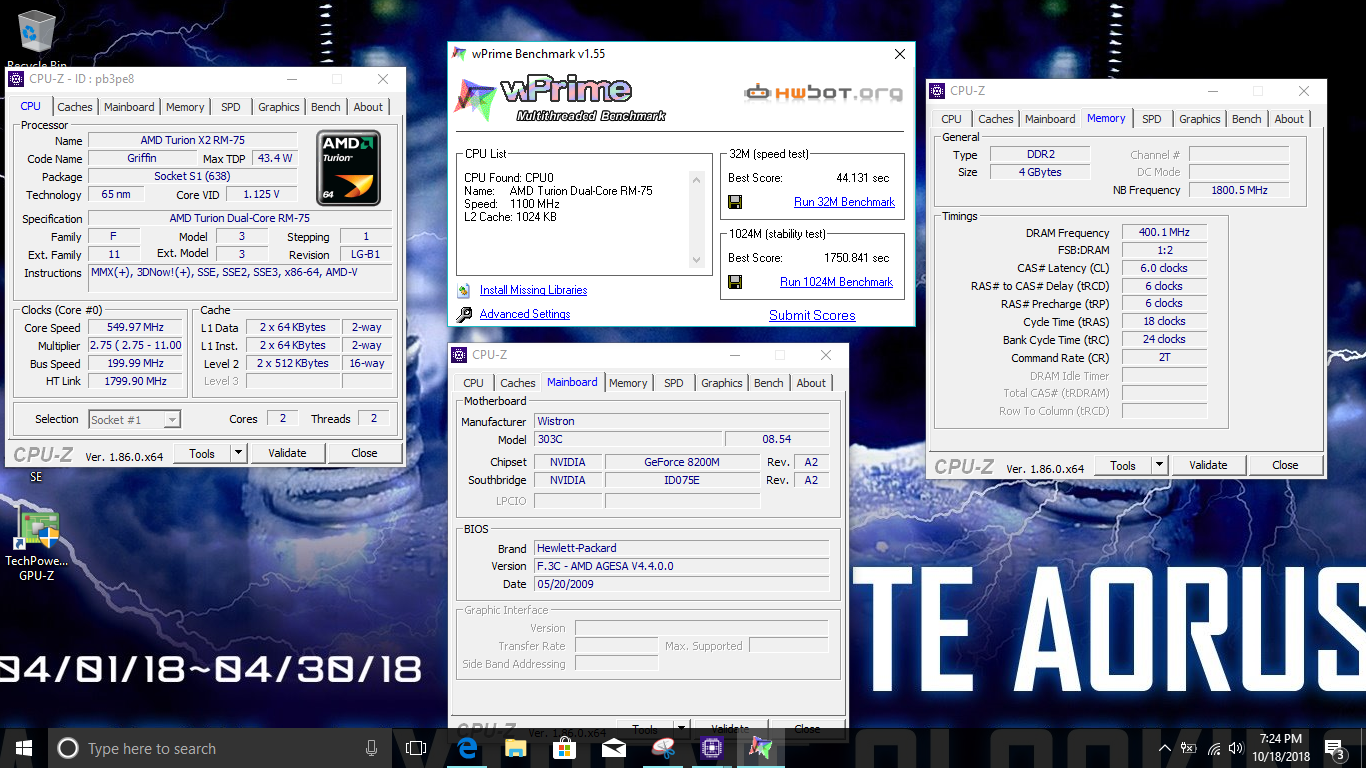Launch TechPowerUp GPU-Z desktop shortcut

[x=37, y=545]
